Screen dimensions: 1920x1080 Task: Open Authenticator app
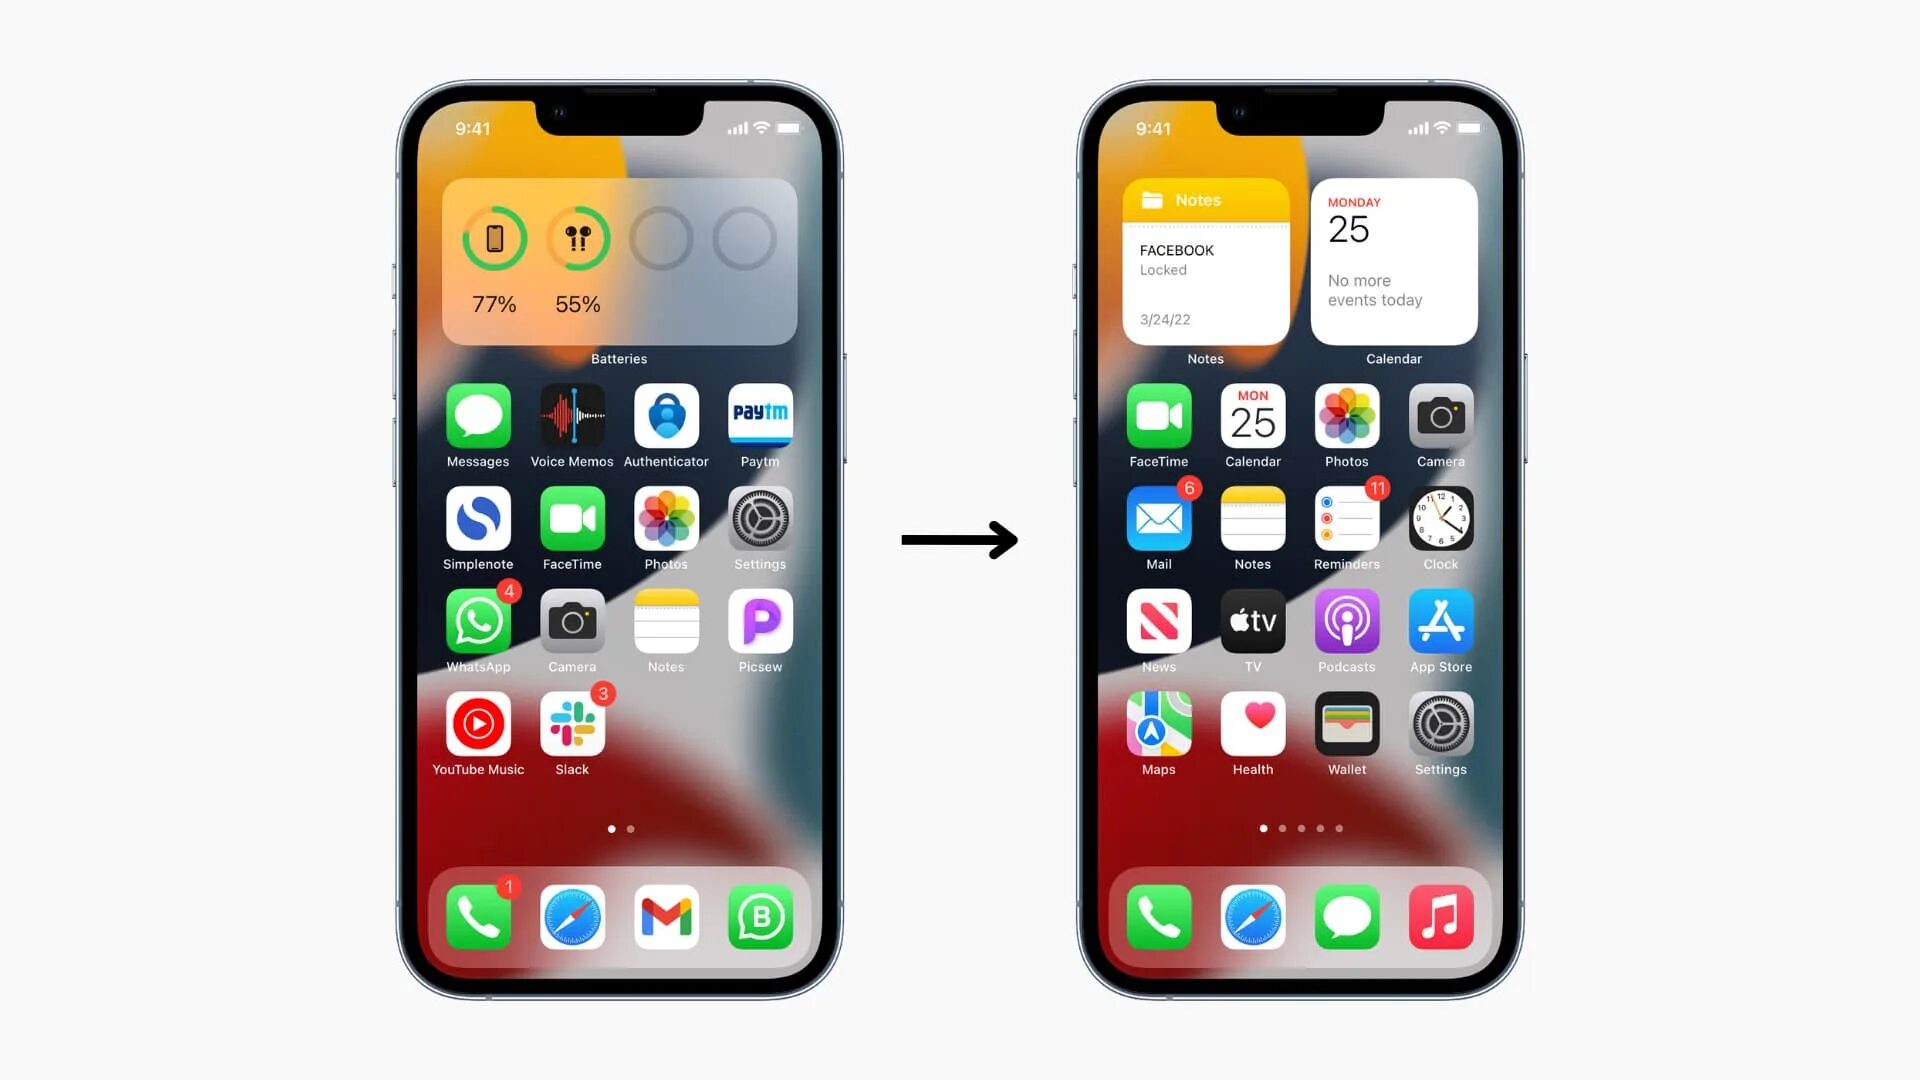(x=666, y=417)
